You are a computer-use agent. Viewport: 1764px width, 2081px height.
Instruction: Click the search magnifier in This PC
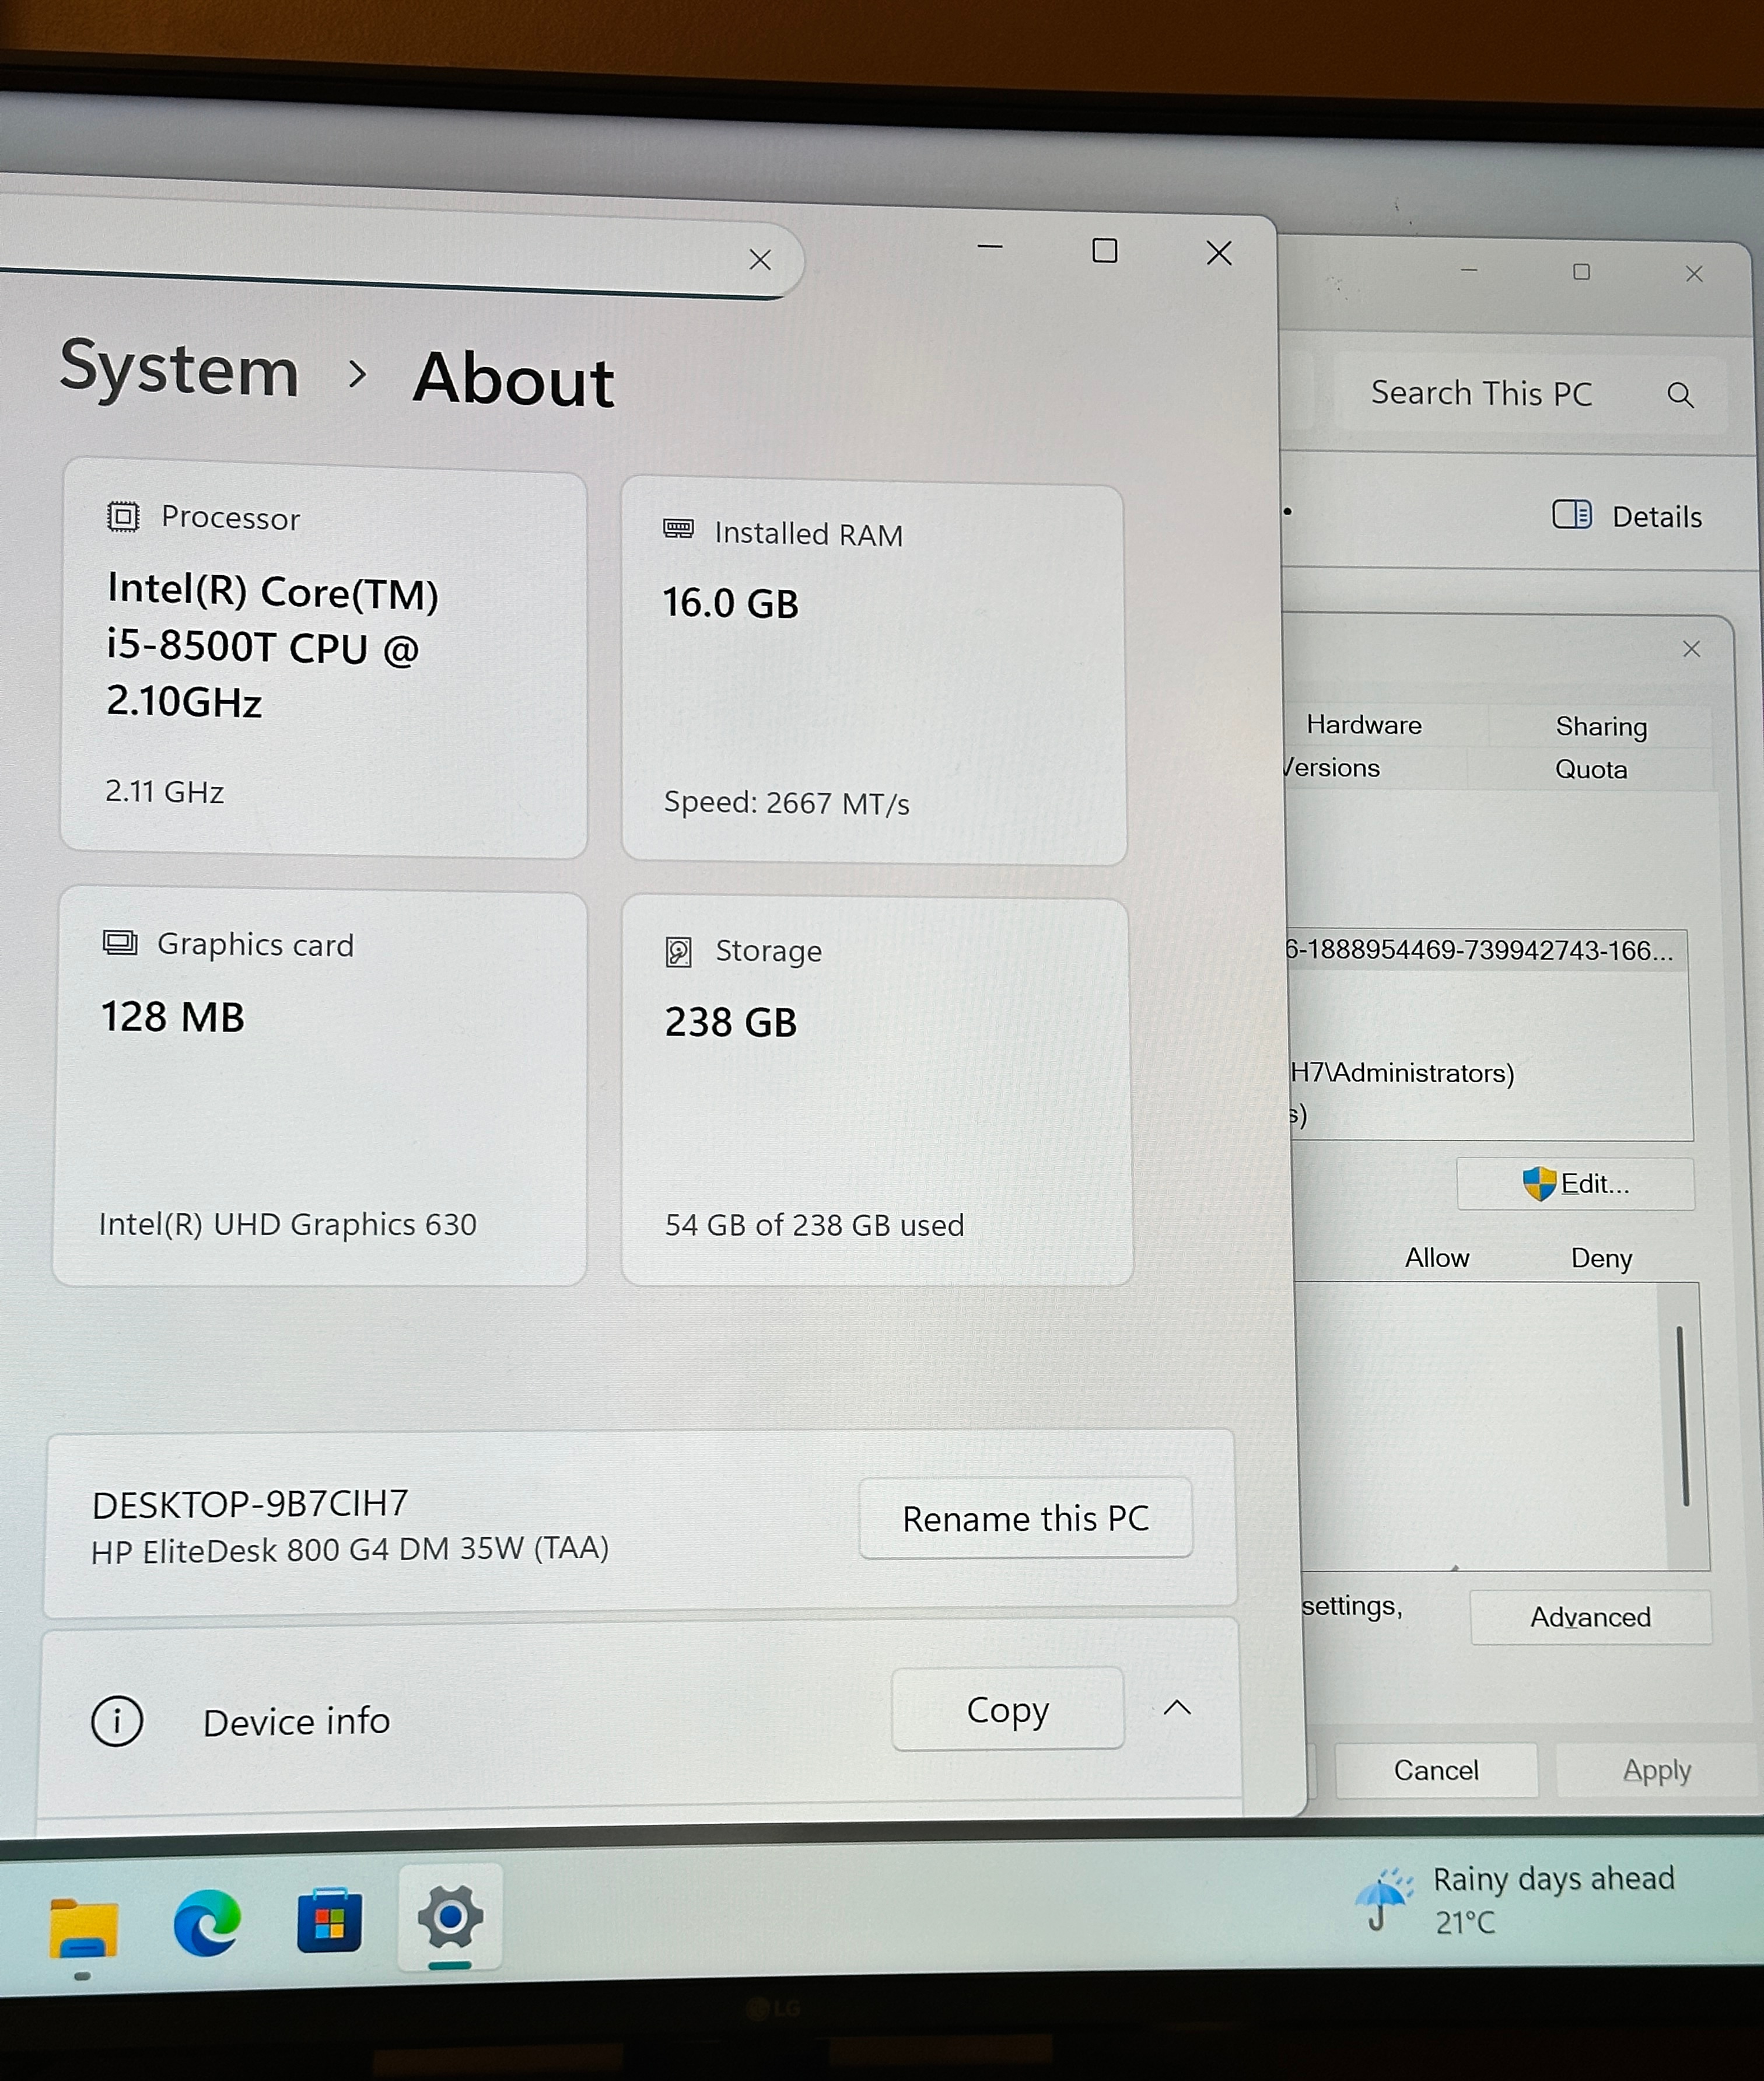tap(1680, 395)
